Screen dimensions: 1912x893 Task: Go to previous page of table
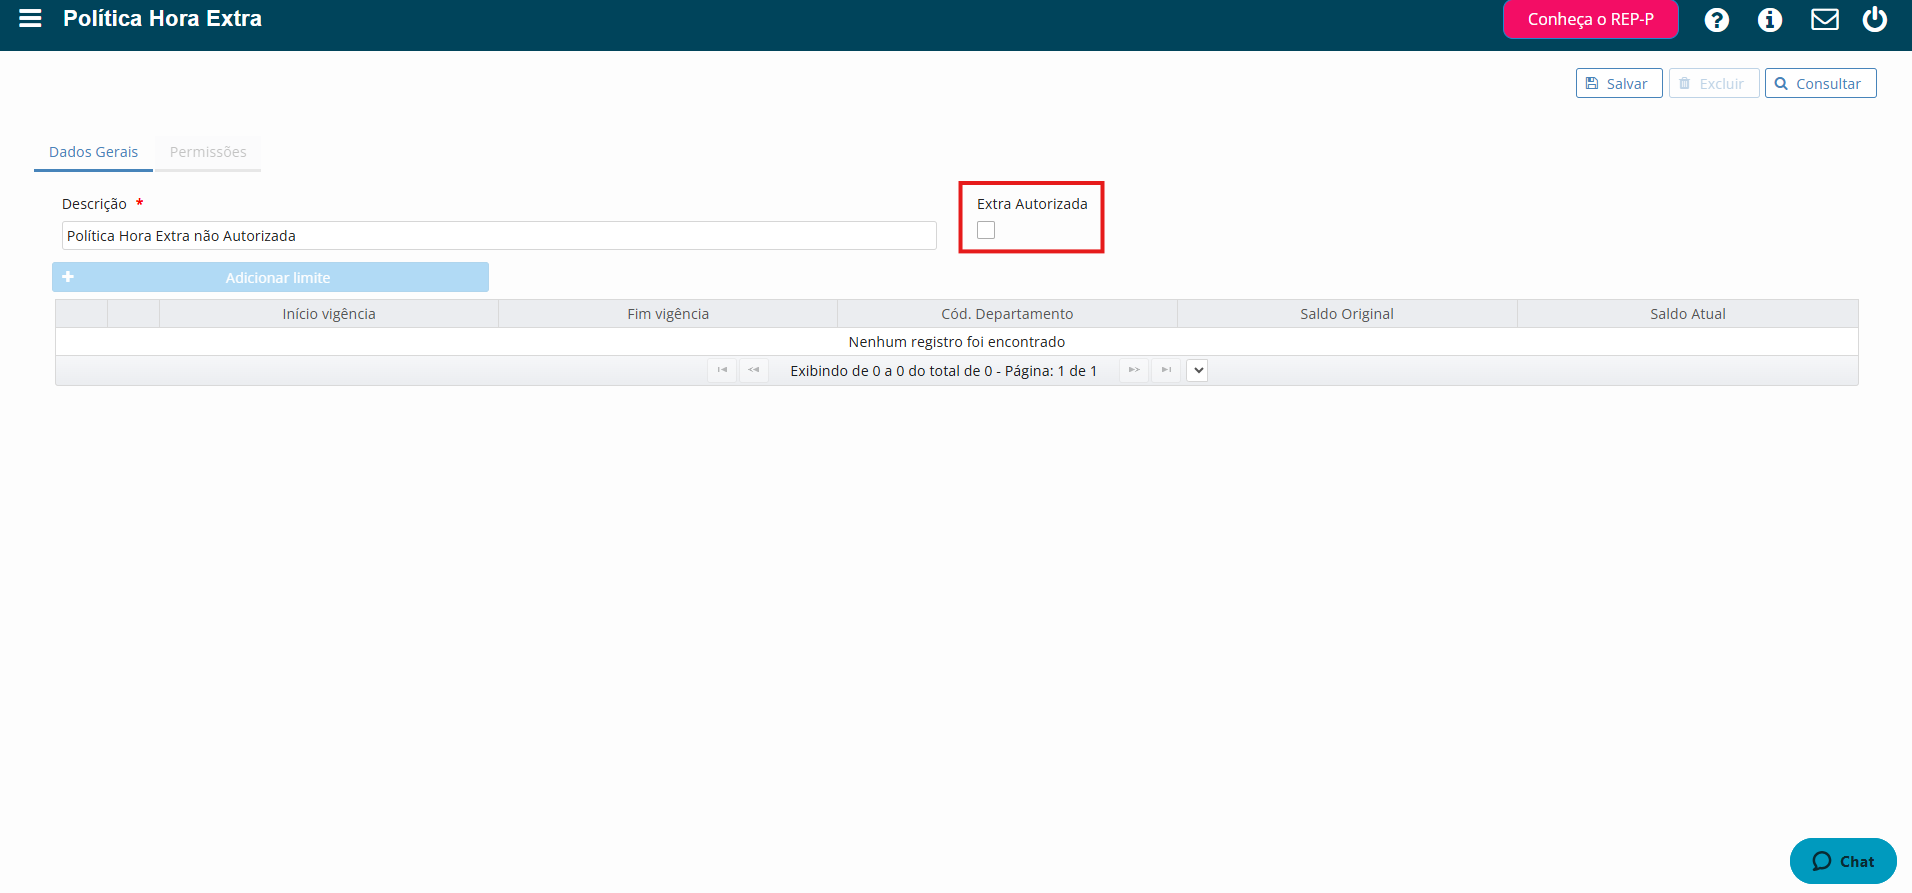click(x=754, y=370)
